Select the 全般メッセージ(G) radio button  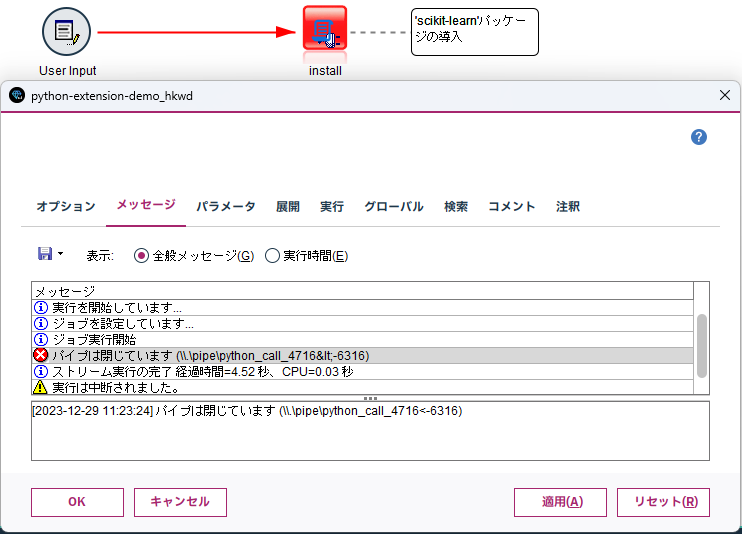click(141, 256)
